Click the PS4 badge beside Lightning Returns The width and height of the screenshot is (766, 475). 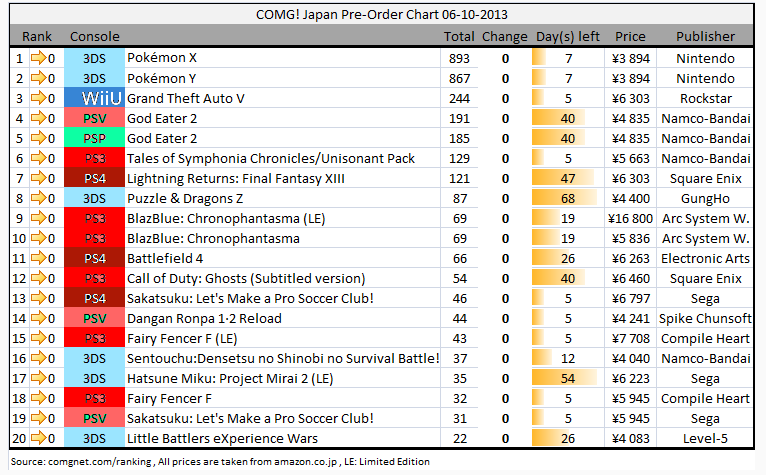(94, 178)
